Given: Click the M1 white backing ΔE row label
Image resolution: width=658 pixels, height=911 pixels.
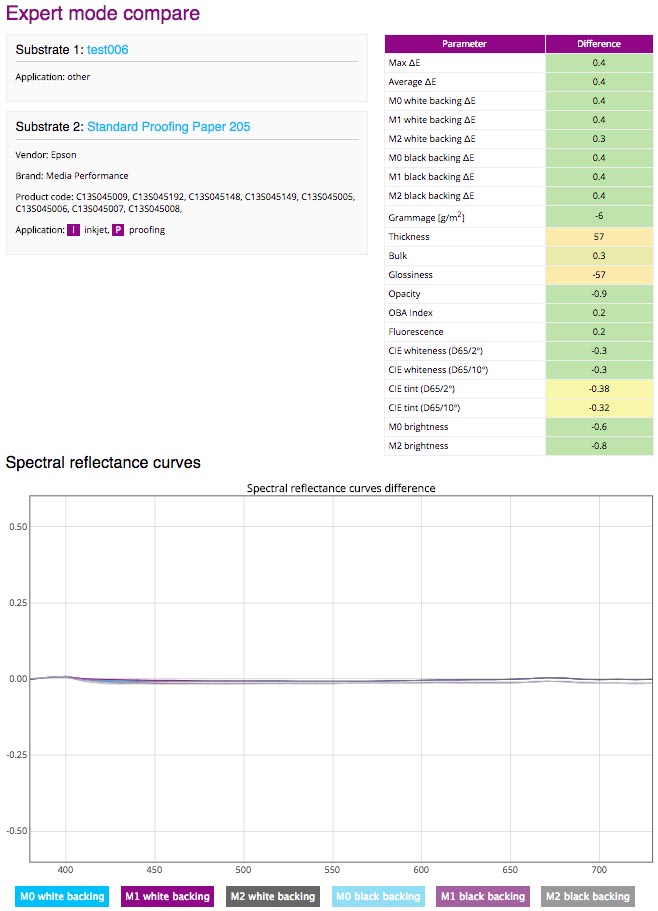Looking at the screenshot, I should coord(432,120).
